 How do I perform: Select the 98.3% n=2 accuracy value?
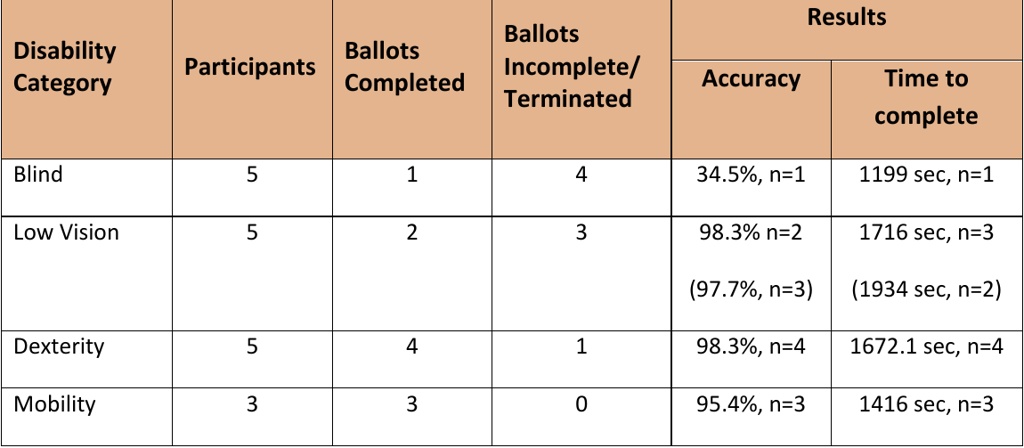[x=751, y=233]
